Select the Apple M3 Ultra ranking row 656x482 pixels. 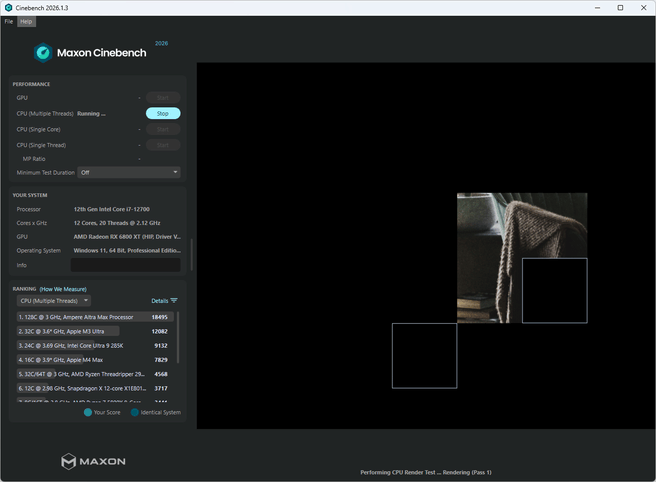pos(95,331)
